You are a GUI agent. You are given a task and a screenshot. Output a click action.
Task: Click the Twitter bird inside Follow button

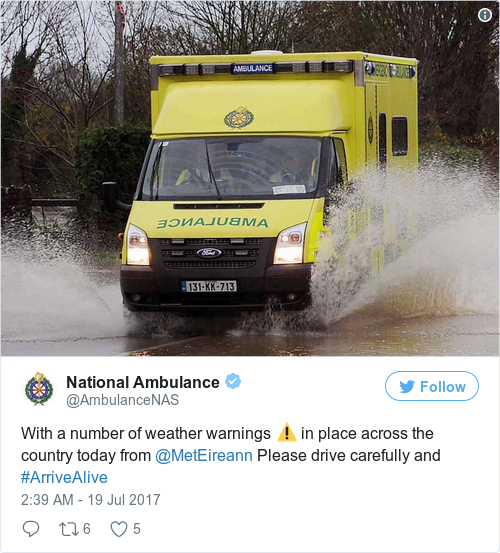coord(407,387)
